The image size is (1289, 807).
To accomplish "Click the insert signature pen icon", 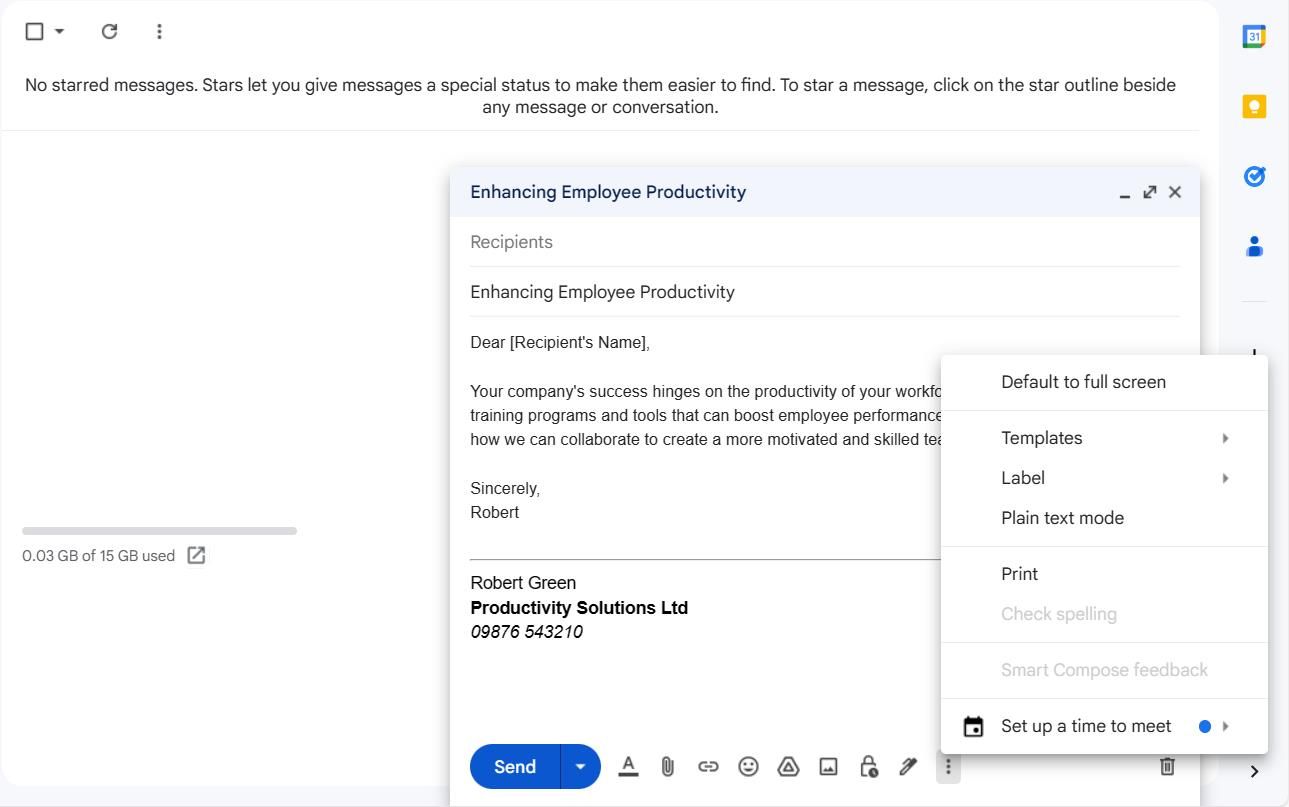I will [908, 767].
